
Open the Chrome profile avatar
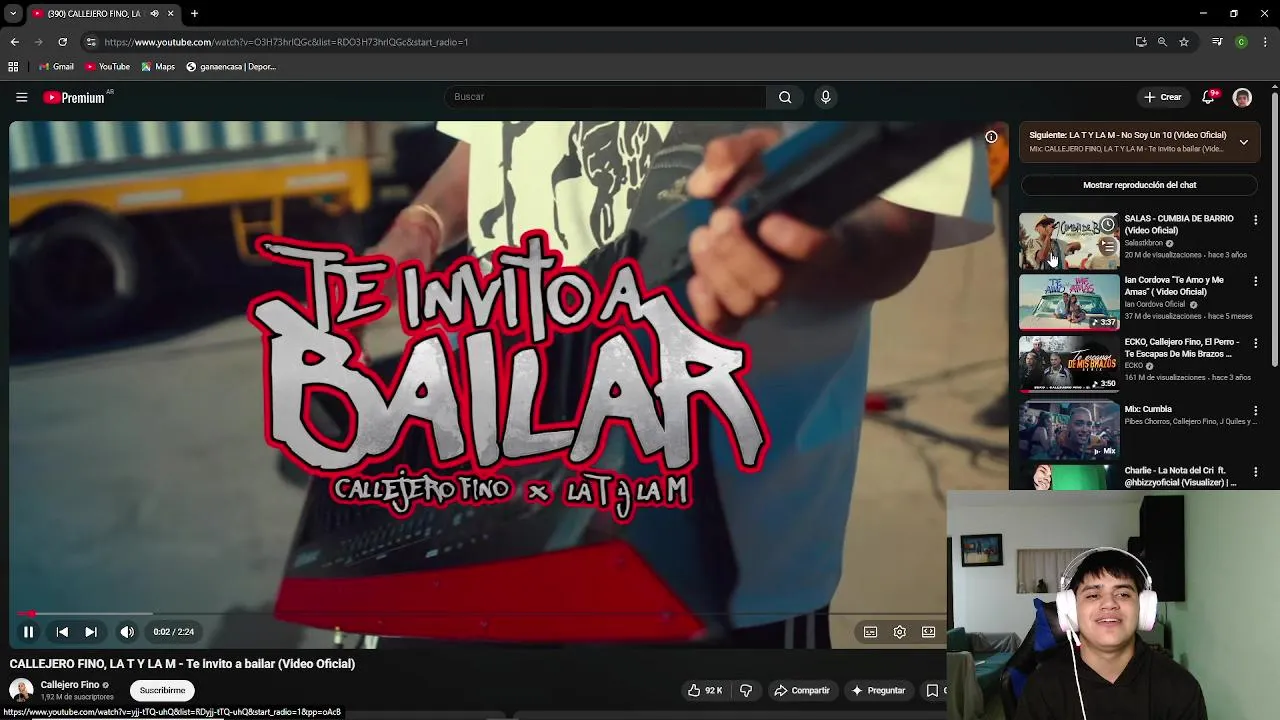point(1241,42)
